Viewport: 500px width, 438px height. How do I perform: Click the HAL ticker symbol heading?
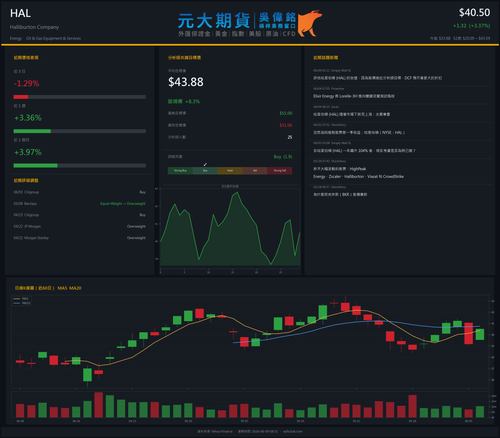click(x=20, y=13)
